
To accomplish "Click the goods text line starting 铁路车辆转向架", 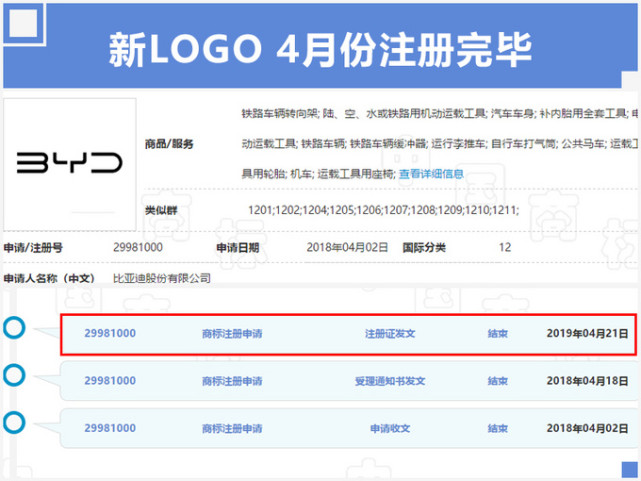I will click(x=439, y=113).
